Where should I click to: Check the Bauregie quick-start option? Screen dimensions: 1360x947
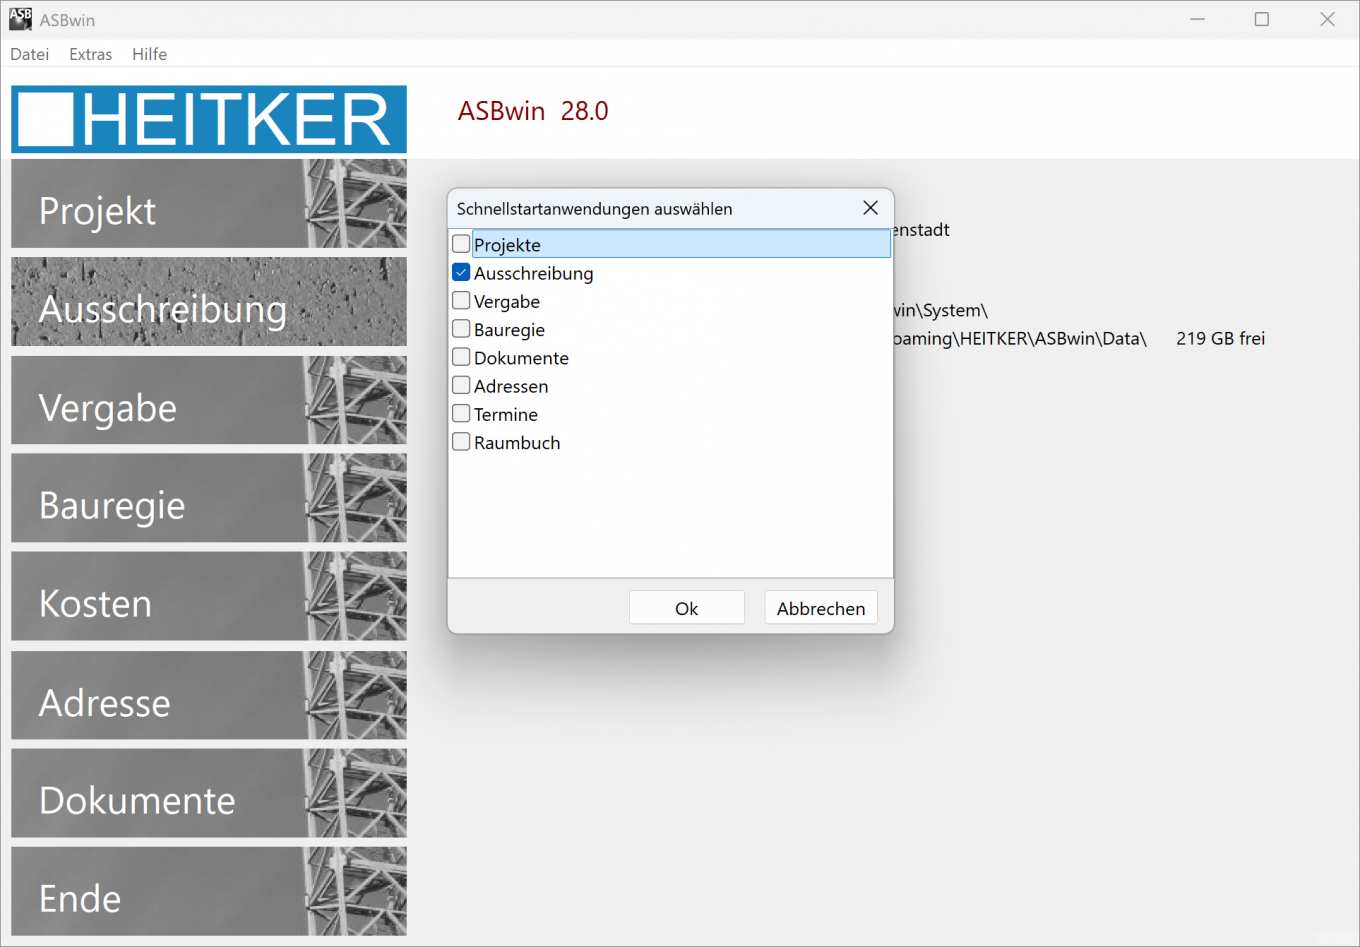461,329
